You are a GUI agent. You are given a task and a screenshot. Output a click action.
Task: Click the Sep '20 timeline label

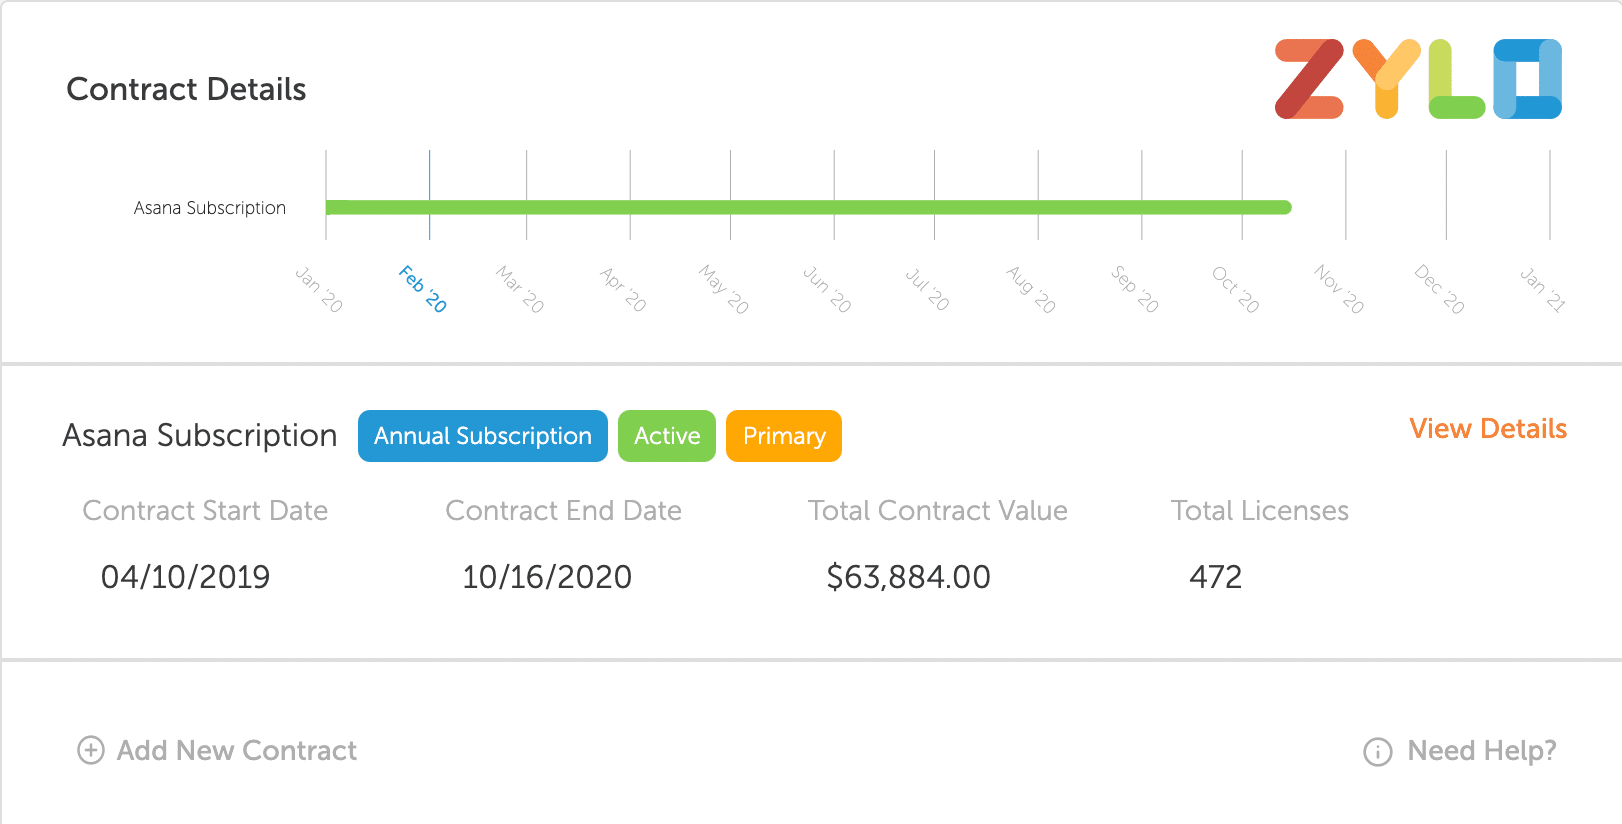(x=1135, y=289)
